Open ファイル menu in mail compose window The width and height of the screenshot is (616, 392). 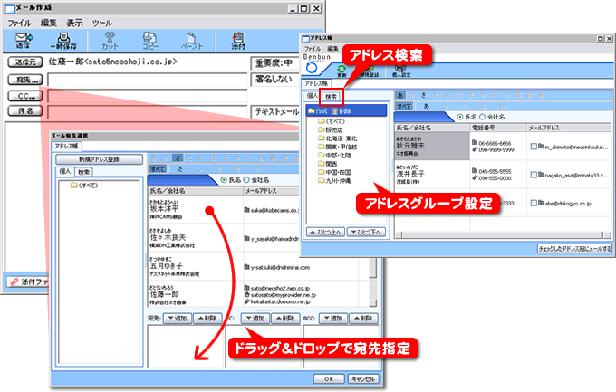point(19,23)
